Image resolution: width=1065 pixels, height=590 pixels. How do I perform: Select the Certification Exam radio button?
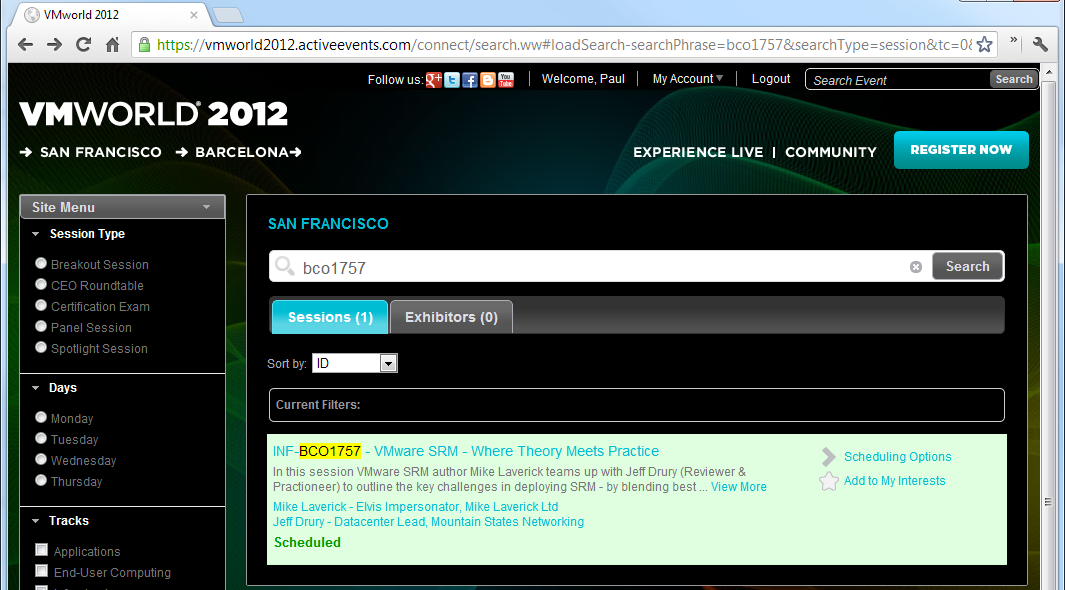41,305
